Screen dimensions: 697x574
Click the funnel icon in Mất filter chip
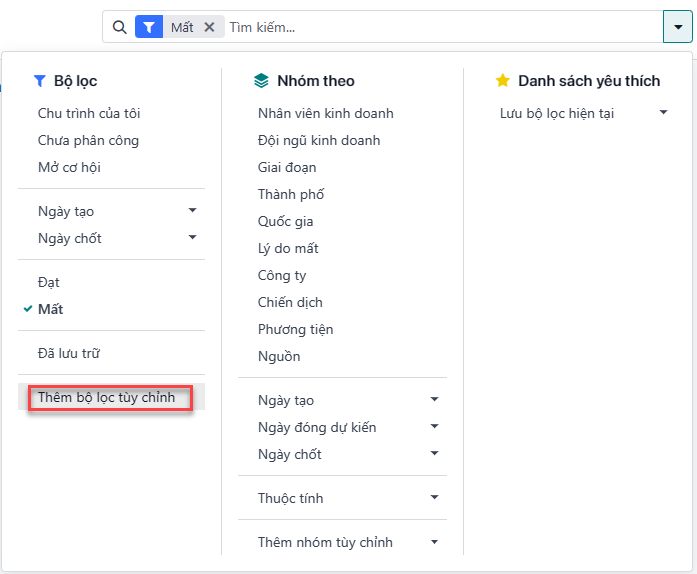click(149, 27)
